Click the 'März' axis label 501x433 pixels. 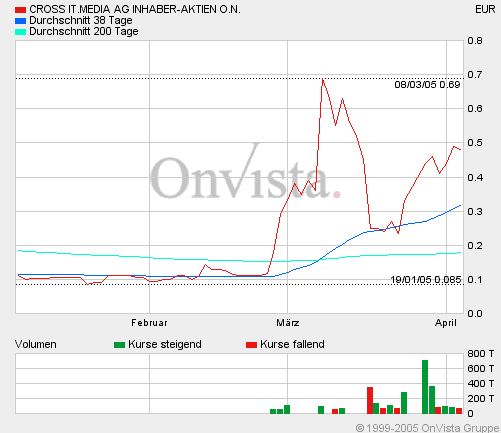(x=288, y=323)
